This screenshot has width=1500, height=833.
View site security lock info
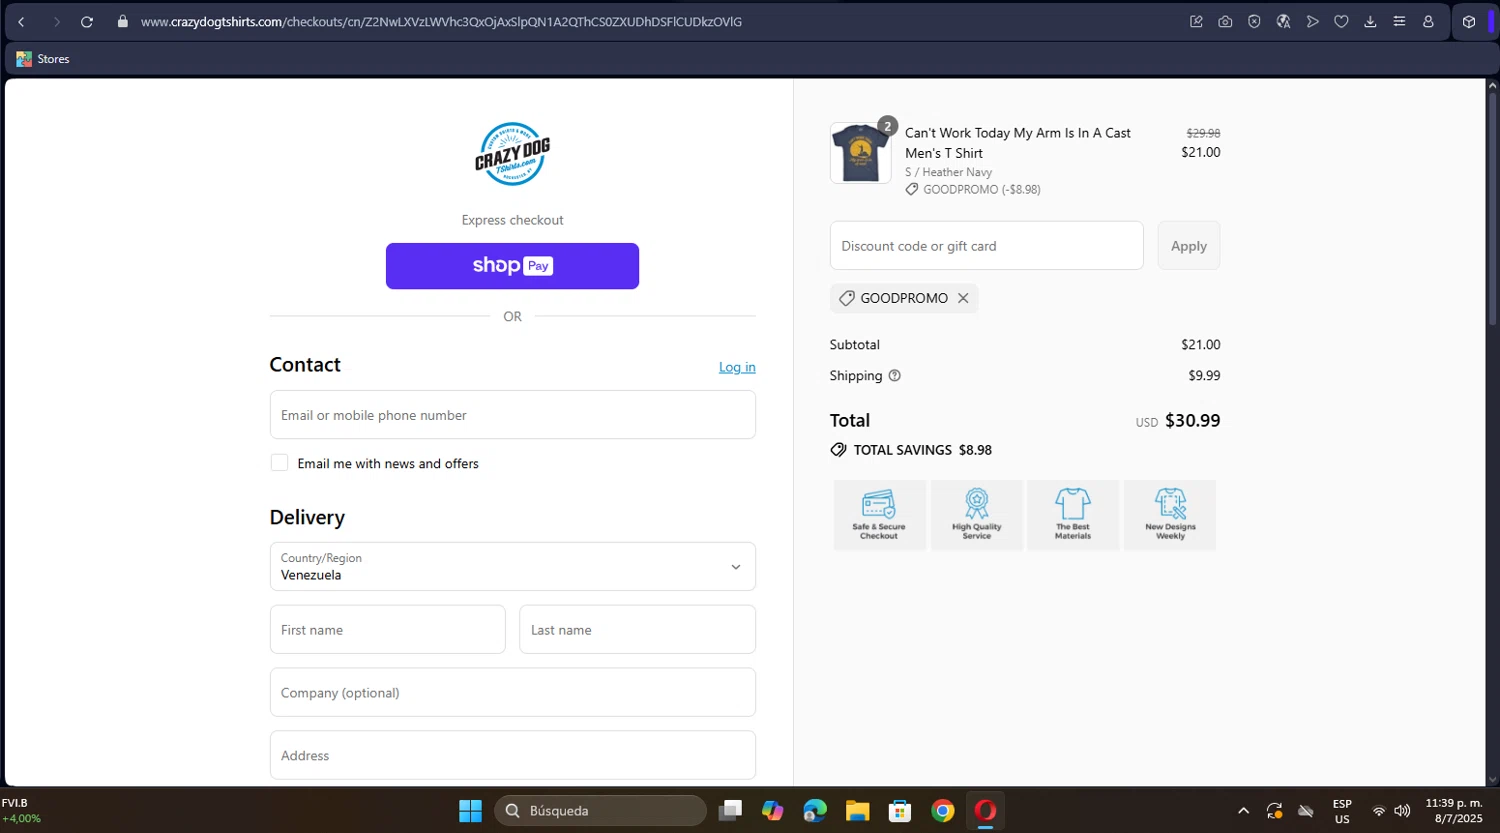[x=123, y=21]
